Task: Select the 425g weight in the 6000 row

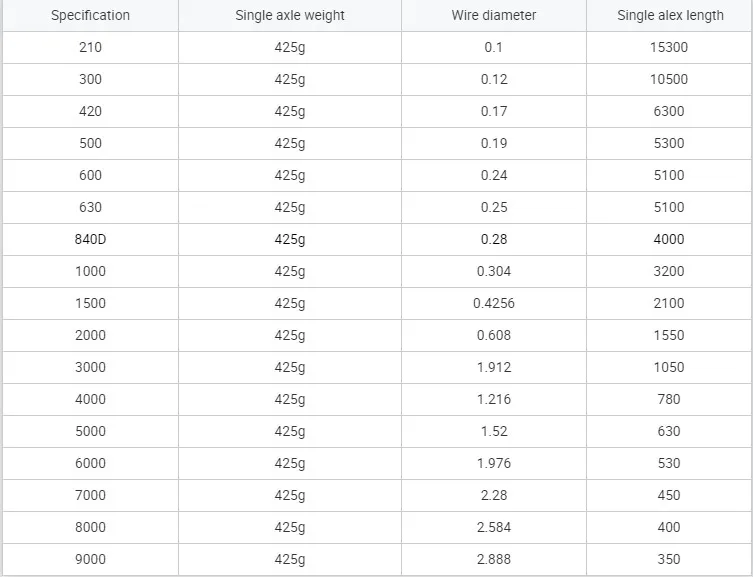Action: pyautogui.click(x=290, y=463)
